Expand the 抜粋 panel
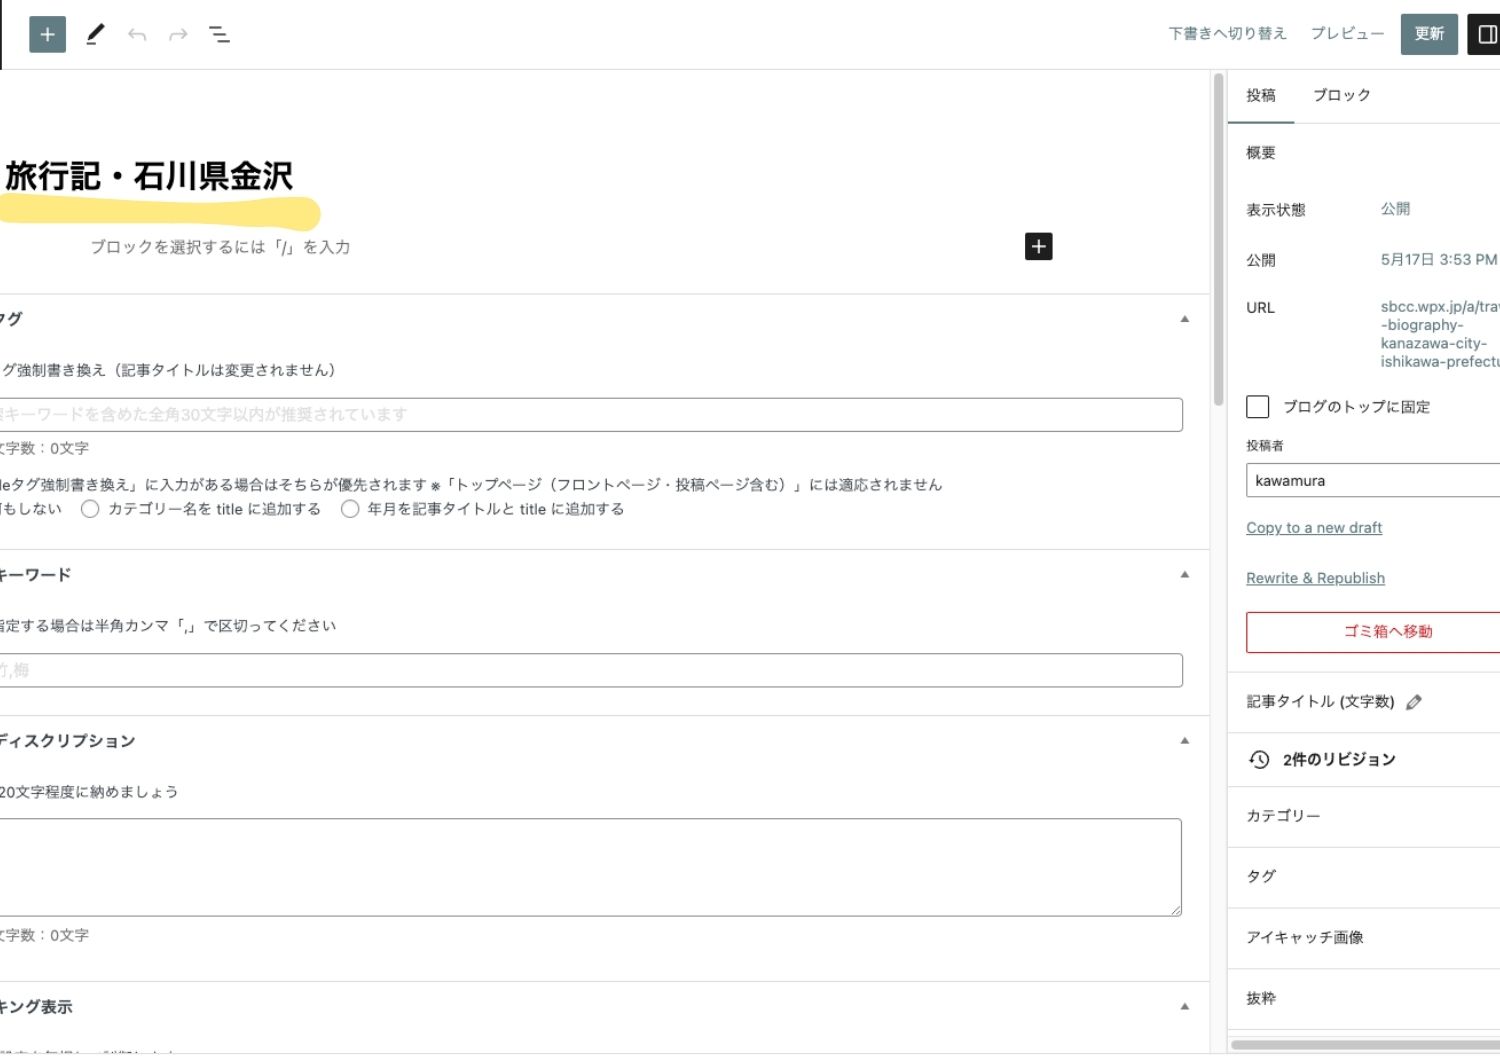Screen dimensions: 1500x1061 [x=1364, y=998]
